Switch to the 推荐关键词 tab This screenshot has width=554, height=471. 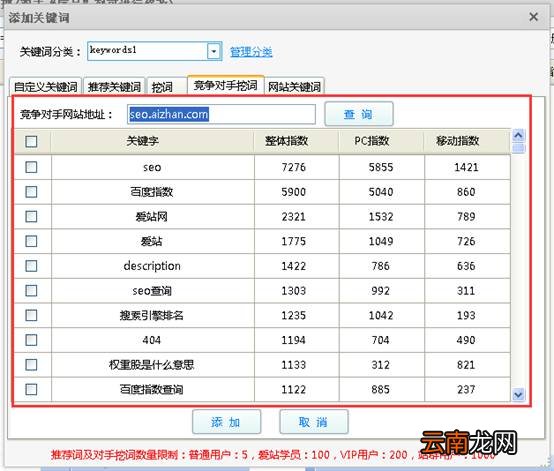114,87
